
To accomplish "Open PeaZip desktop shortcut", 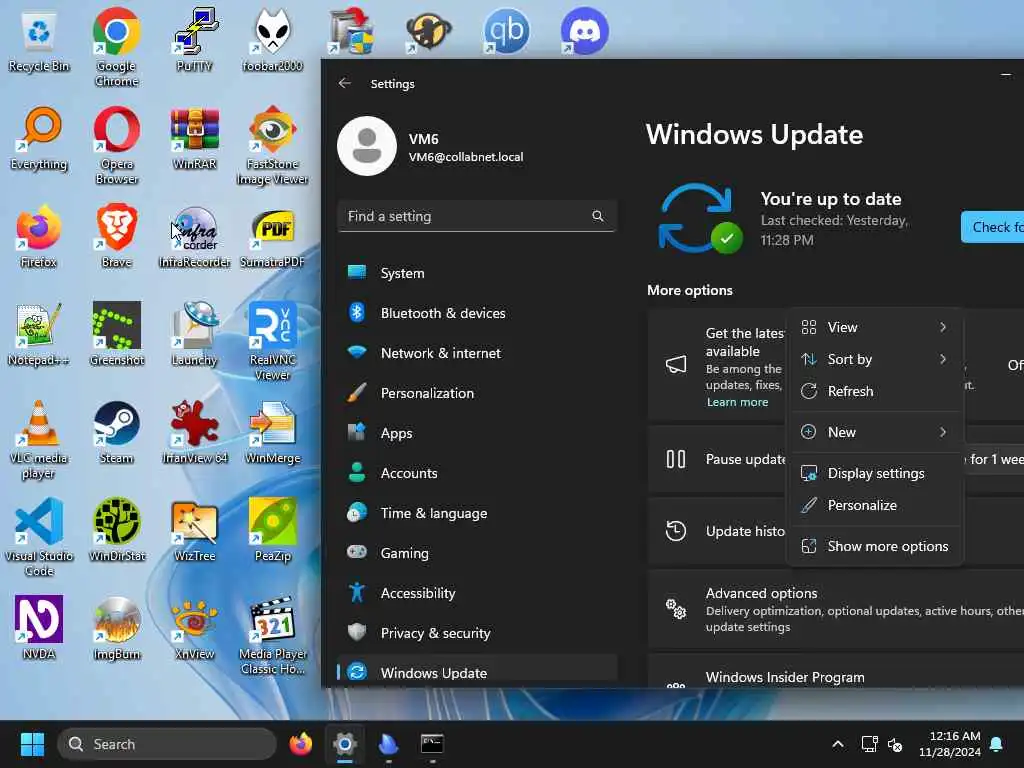I will [x=272, y=530].
